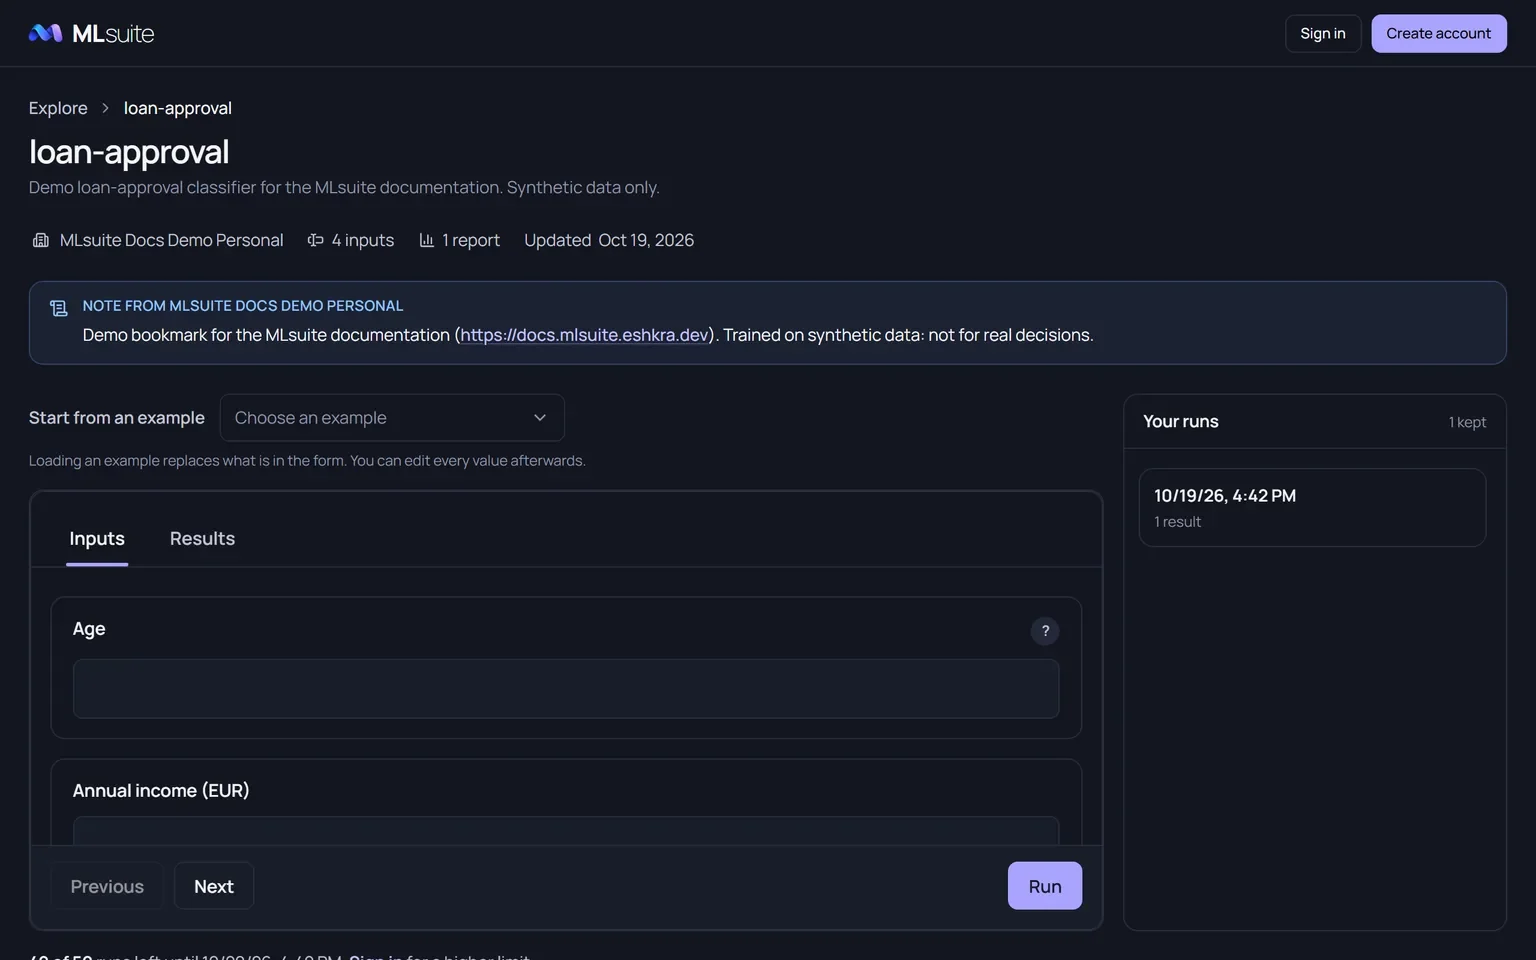Viewport: 1536px width, 960px height.
Task: Click "MLsuite Docs Demo Personal" owner name
Action: tap(171, 240)
